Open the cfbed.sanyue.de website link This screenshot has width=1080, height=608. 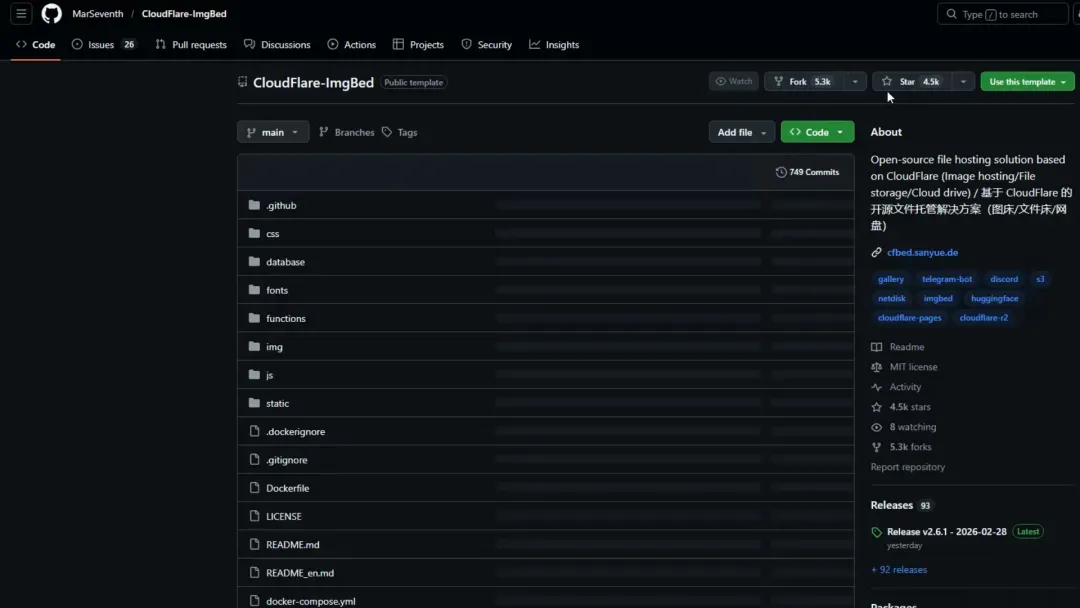(x=922, y=253)
